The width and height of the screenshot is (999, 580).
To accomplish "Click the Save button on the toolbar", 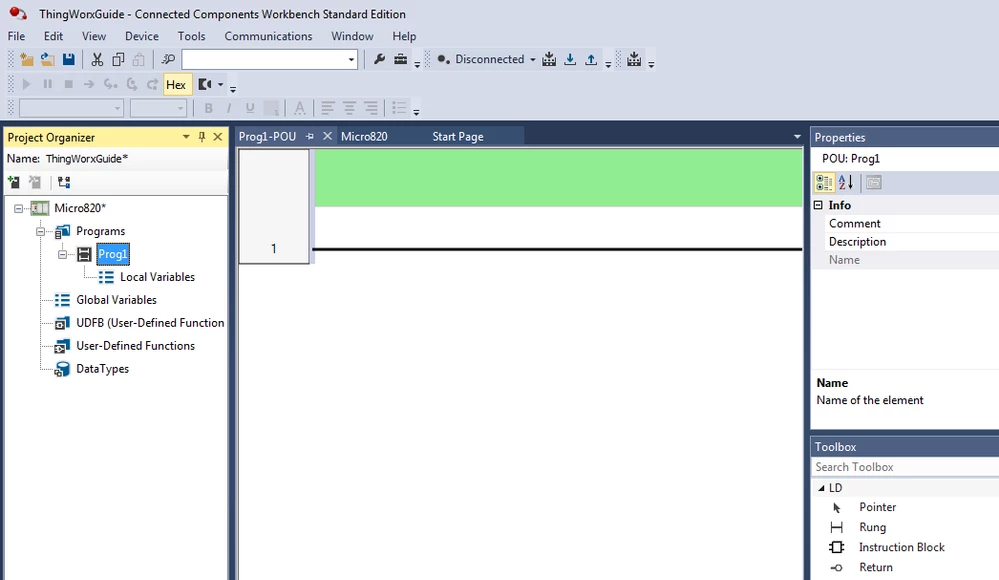I will [x=67, y=58].
